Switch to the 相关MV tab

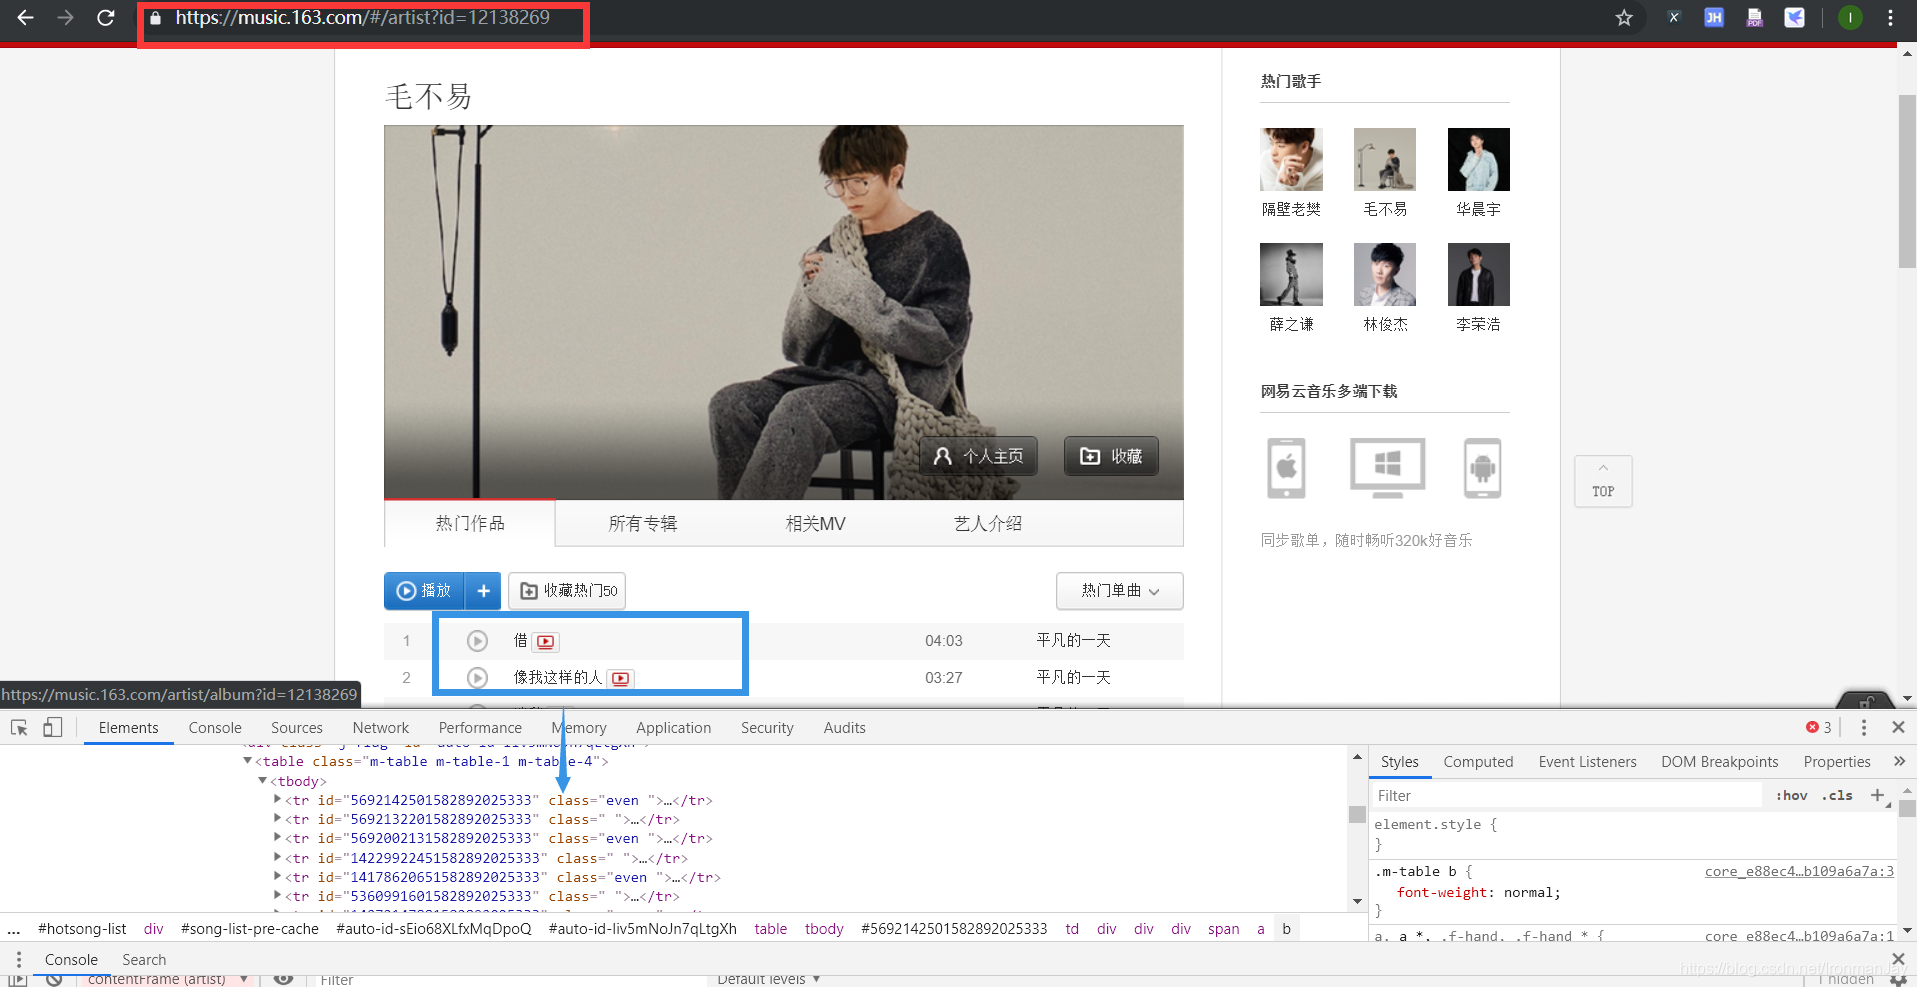[815, 523]
